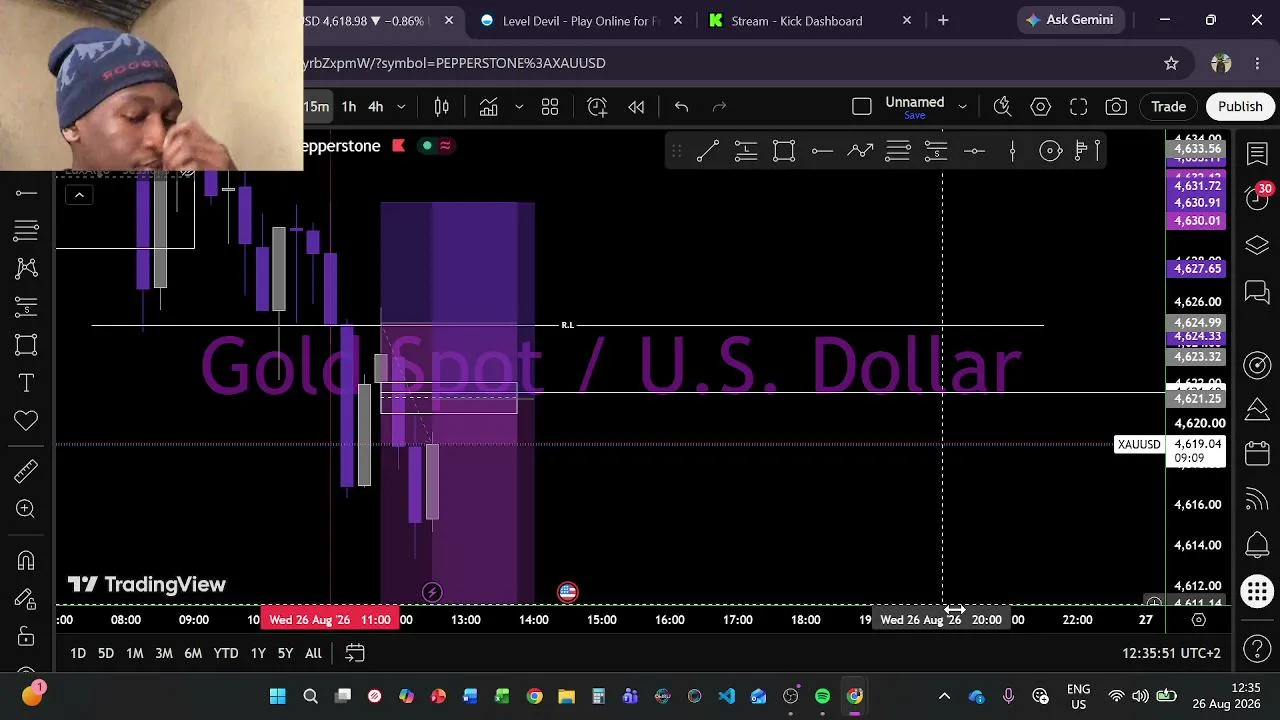Image resolution: width=1280 pixels, height=720 pixels.
Task: Open Spotify from the Windows taskbar
Action: pos(822,696)
